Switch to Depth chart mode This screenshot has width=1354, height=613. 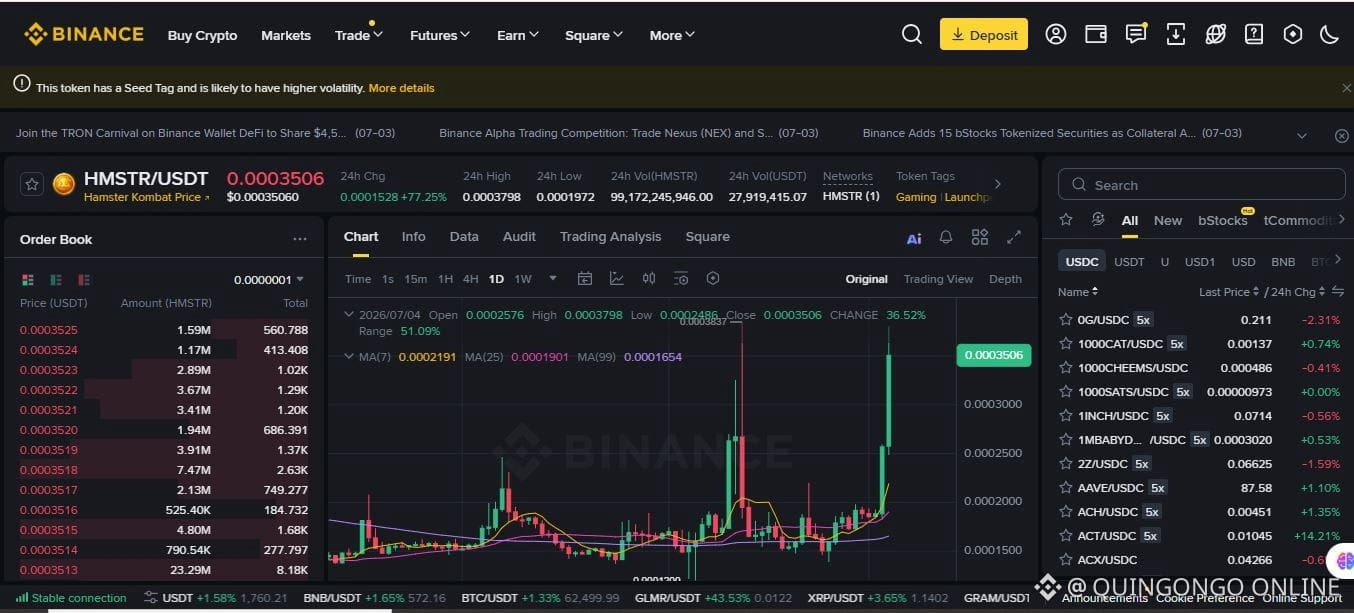pyautogui.click(x=1005, y=279)
